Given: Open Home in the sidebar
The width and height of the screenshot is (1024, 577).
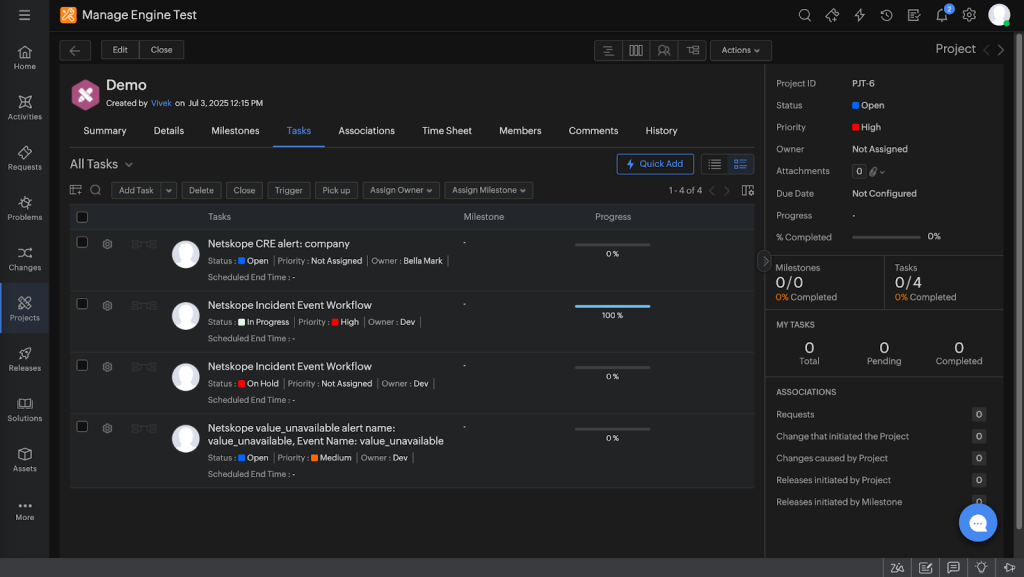Looking at the screenshot, I should 25,57.
